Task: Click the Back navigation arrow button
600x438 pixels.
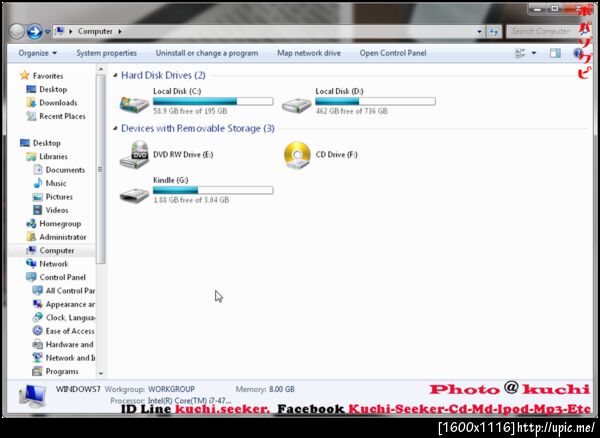Action: click(17, 32)
